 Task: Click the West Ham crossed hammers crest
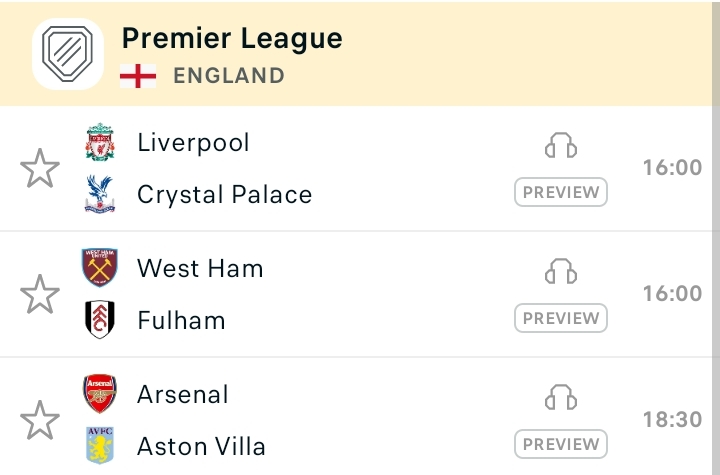point(100,267)
